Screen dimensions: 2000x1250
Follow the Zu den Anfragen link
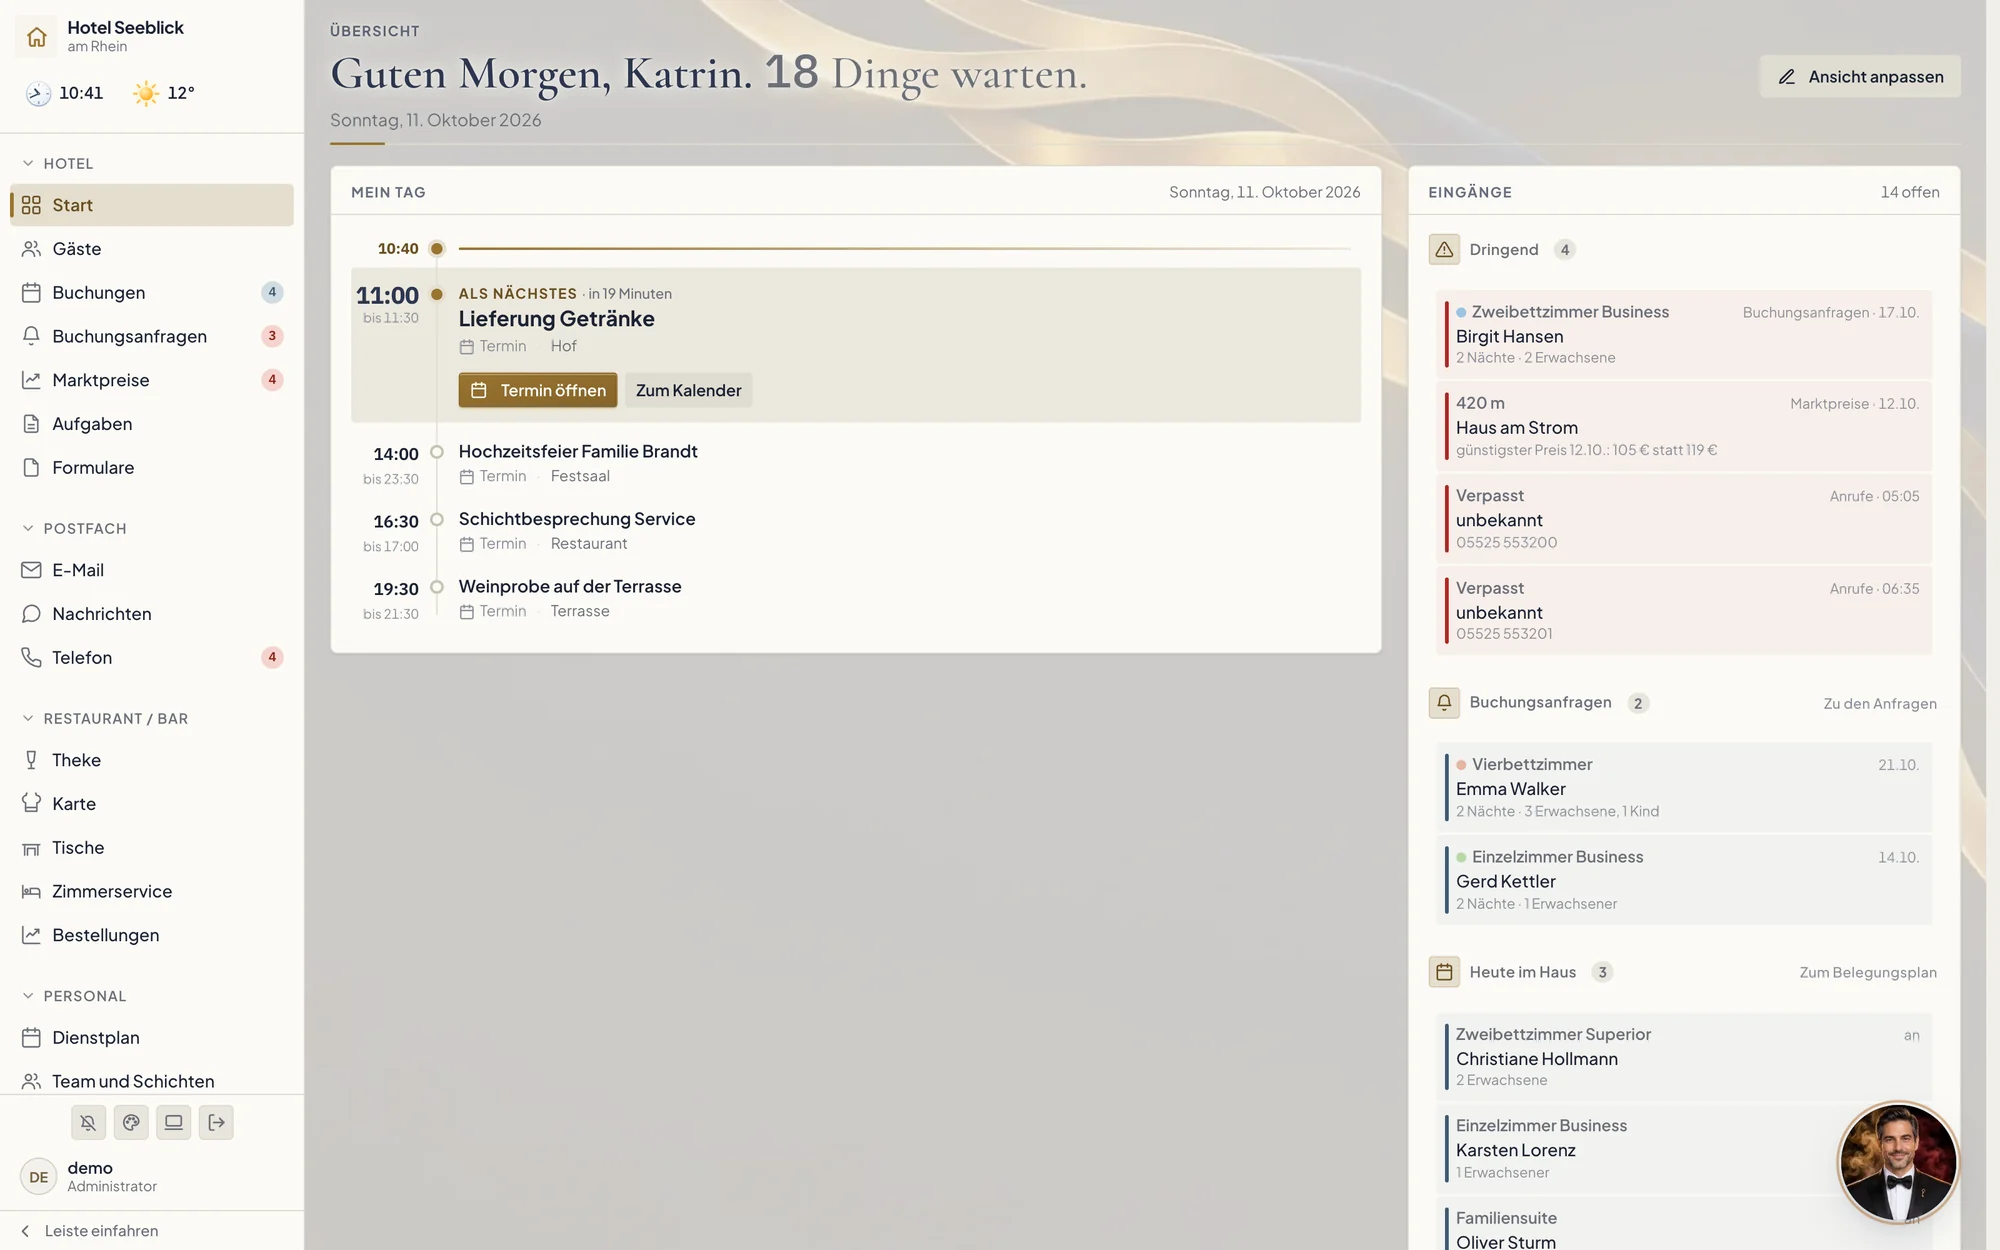pos(1880,704)
